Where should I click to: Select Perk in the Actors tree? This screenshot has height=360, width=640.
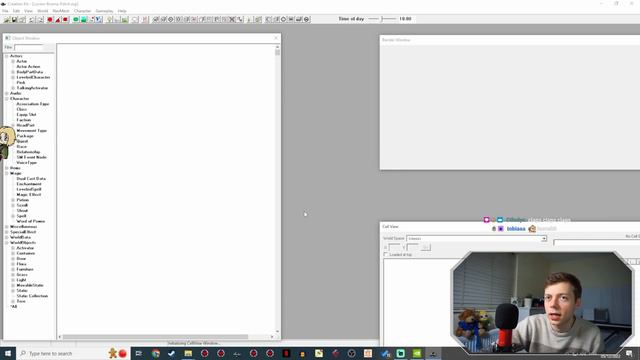(21, 82)
